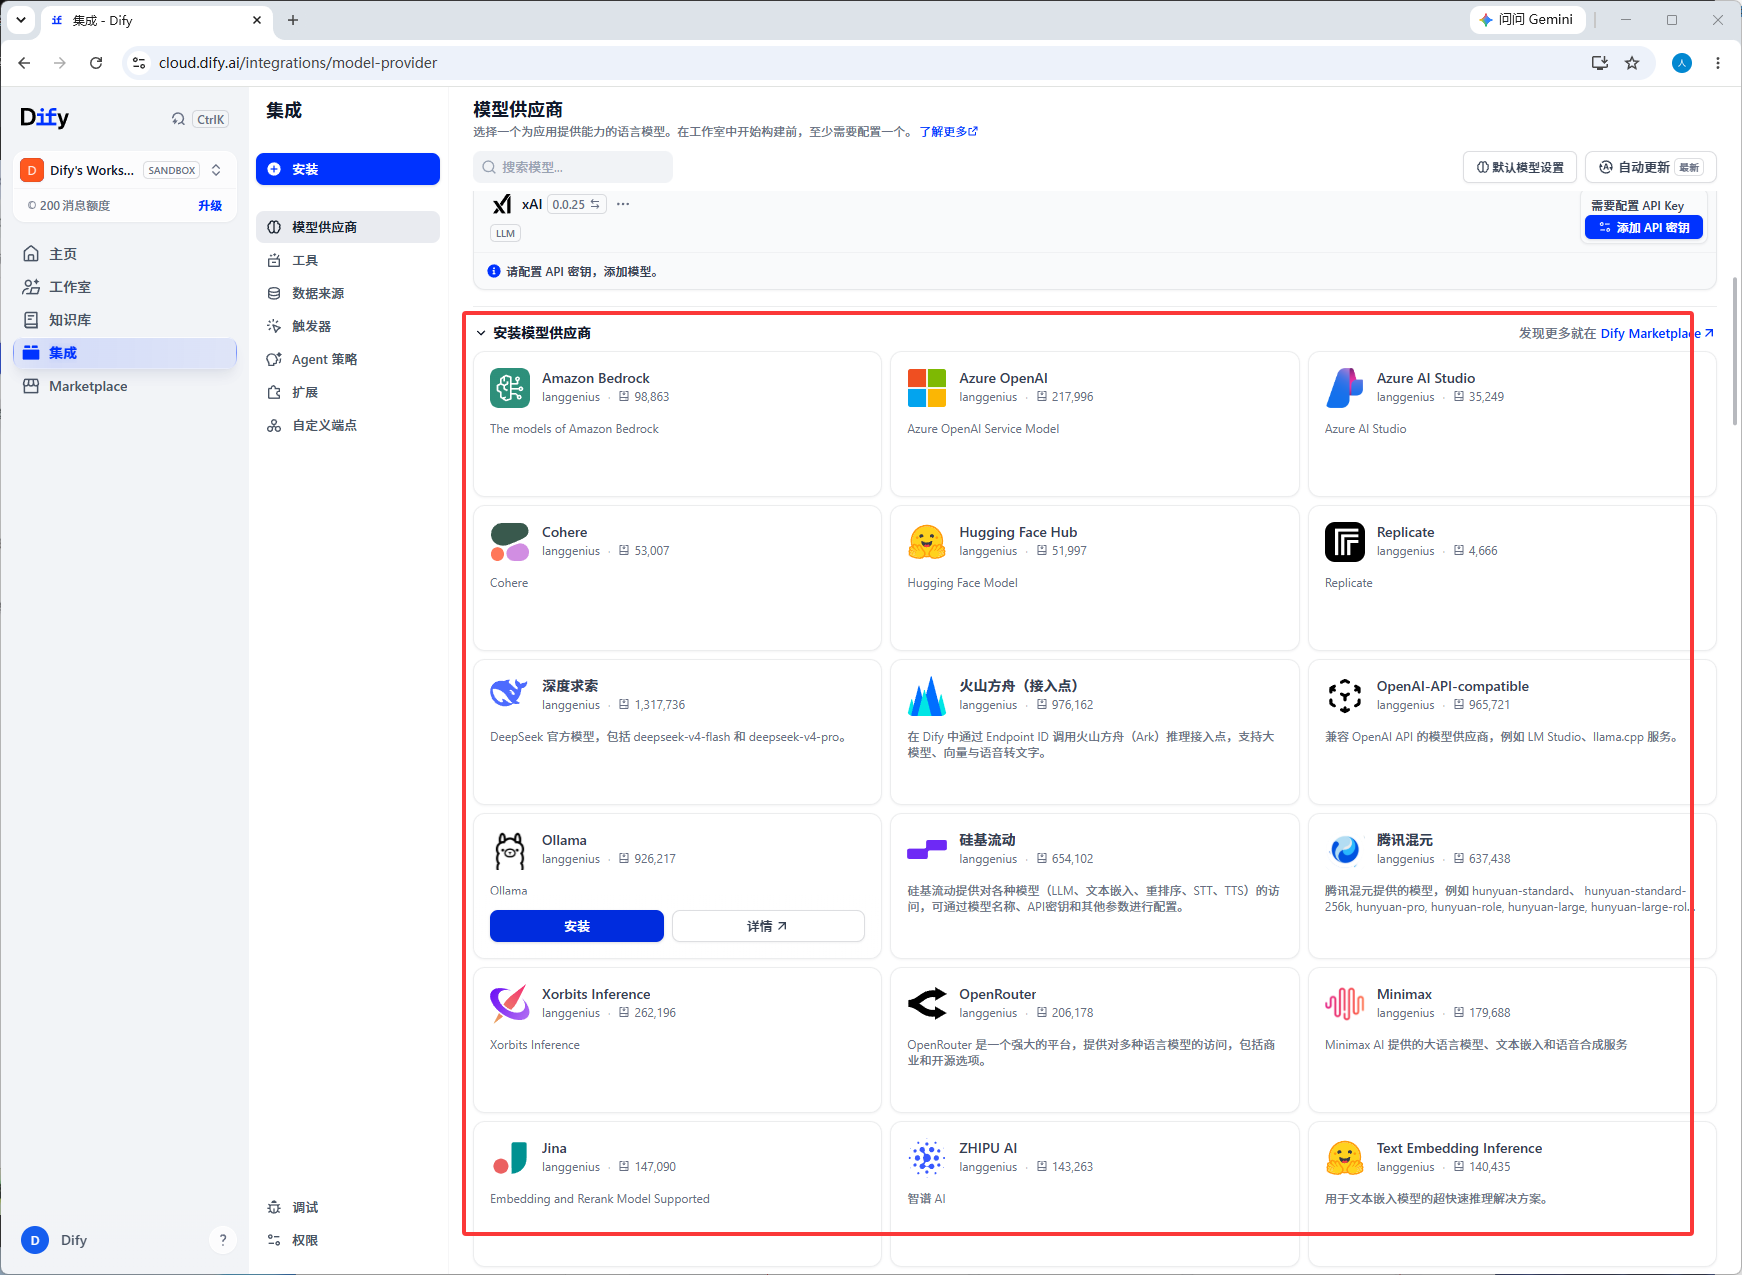Open 知识库 in the left navigation
The image size is (1742, 1275).
126,320
